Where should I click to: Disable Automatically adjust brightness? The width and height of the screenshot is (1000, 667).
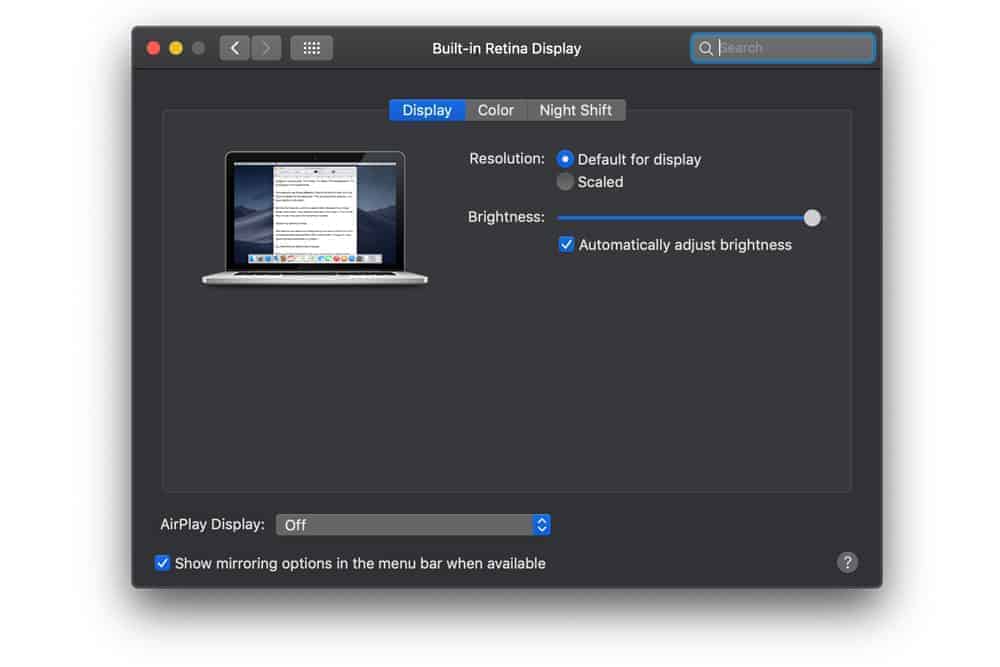[566, 245]
